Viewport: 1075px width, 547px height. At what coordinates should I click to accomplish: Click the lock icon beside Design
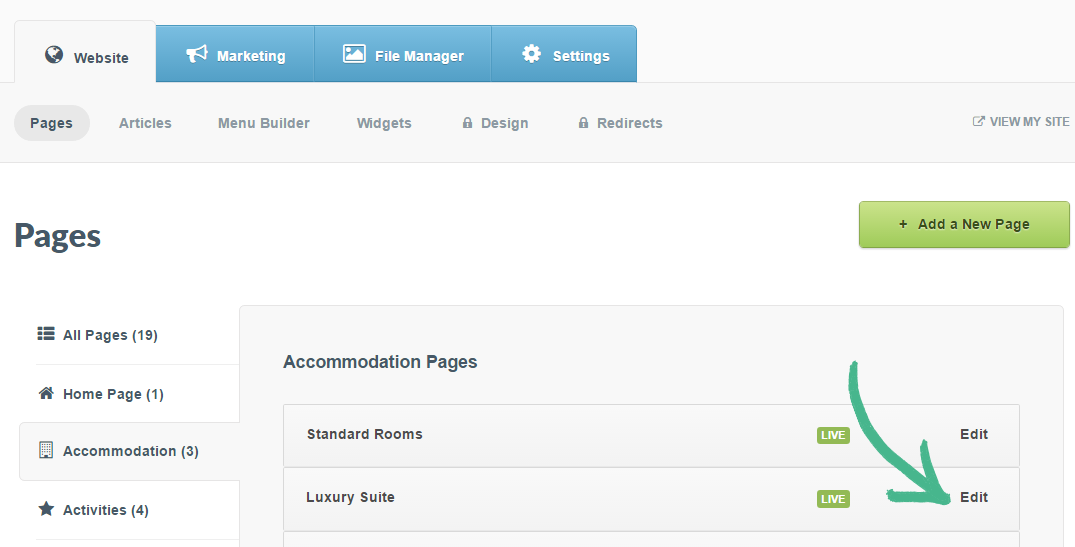click(x=467, y=123)
